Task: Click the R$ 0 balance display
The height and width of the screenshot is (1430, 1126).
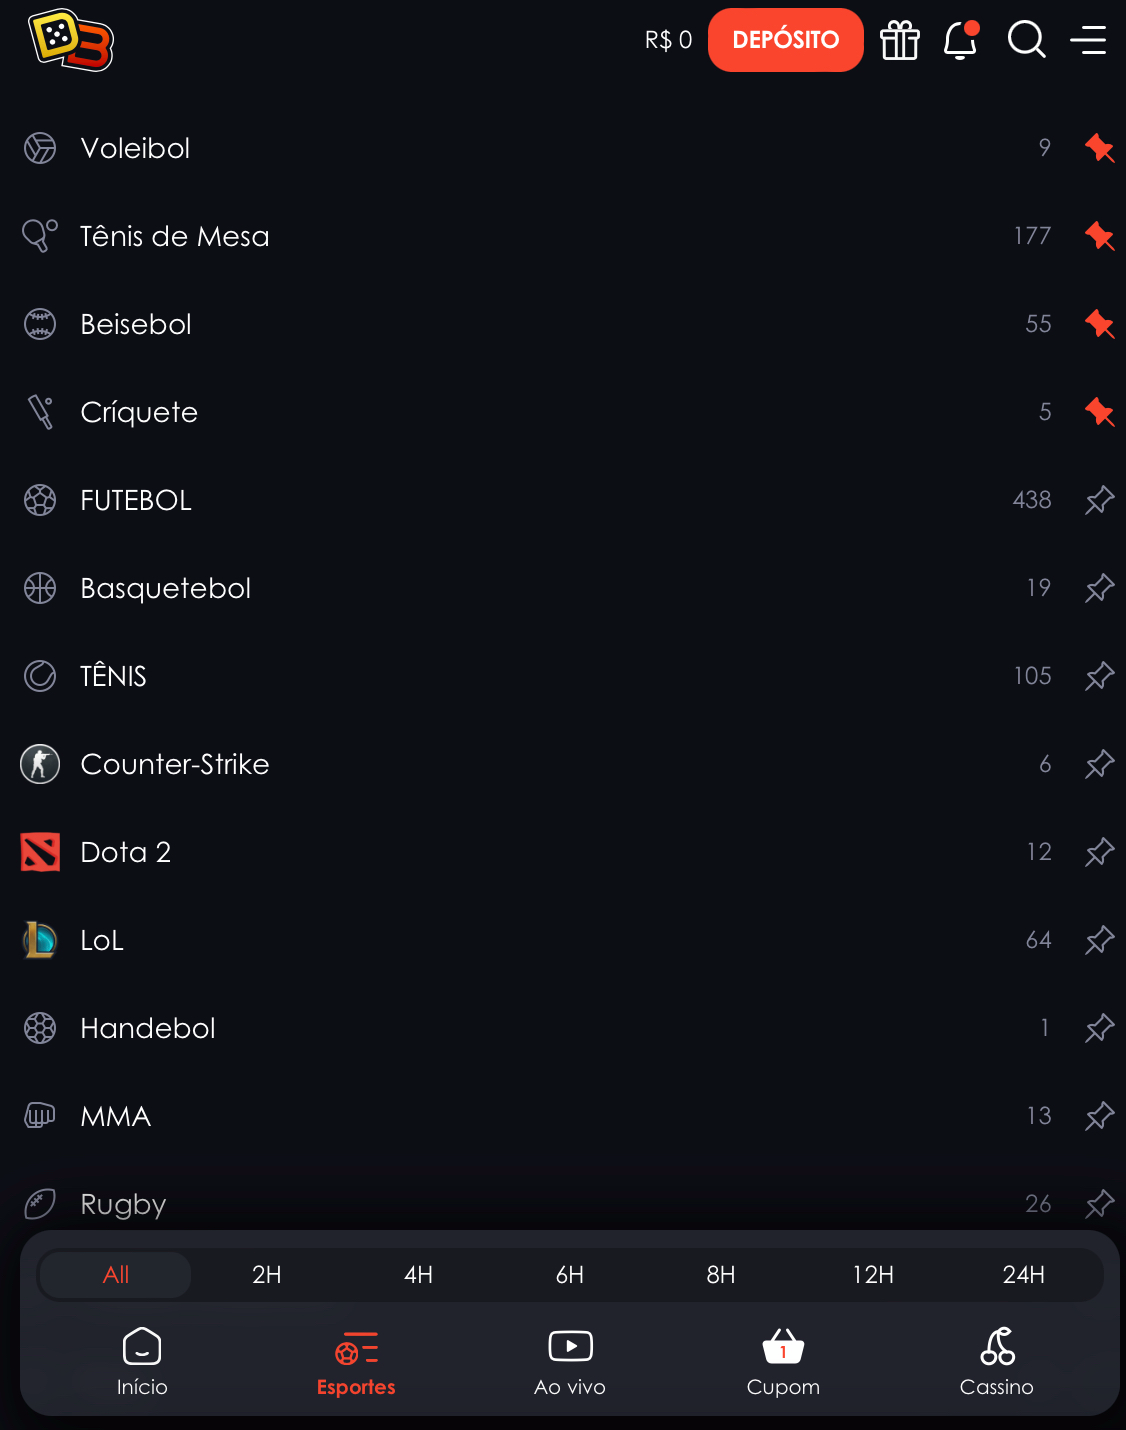Action: (x=668, y=40)
